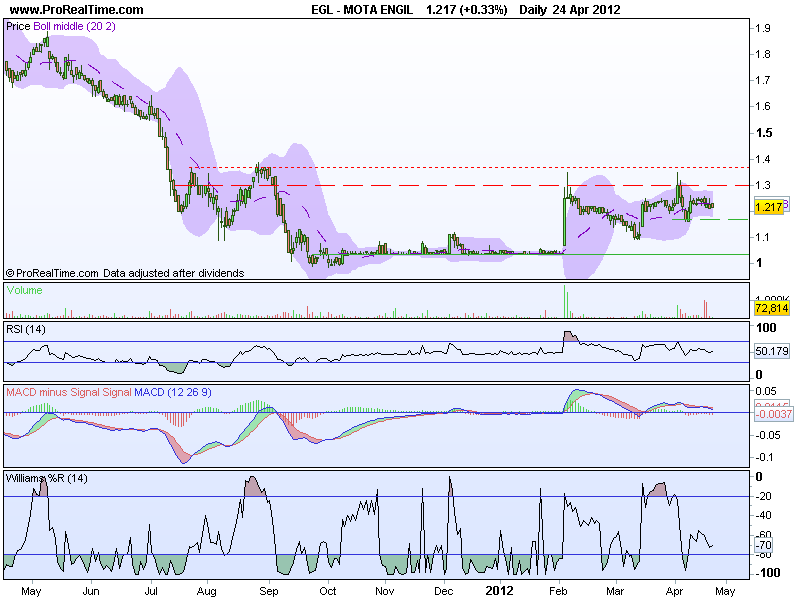Click the Sep label on the time axis
This screenshot has height=600, width=800.
(269, 591)
